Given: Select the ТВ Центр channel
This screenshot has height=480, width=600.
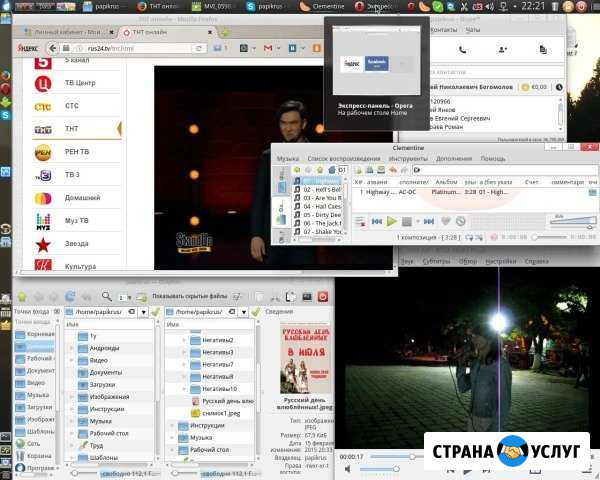Looking at the screenshot, I should click(77, 83).
